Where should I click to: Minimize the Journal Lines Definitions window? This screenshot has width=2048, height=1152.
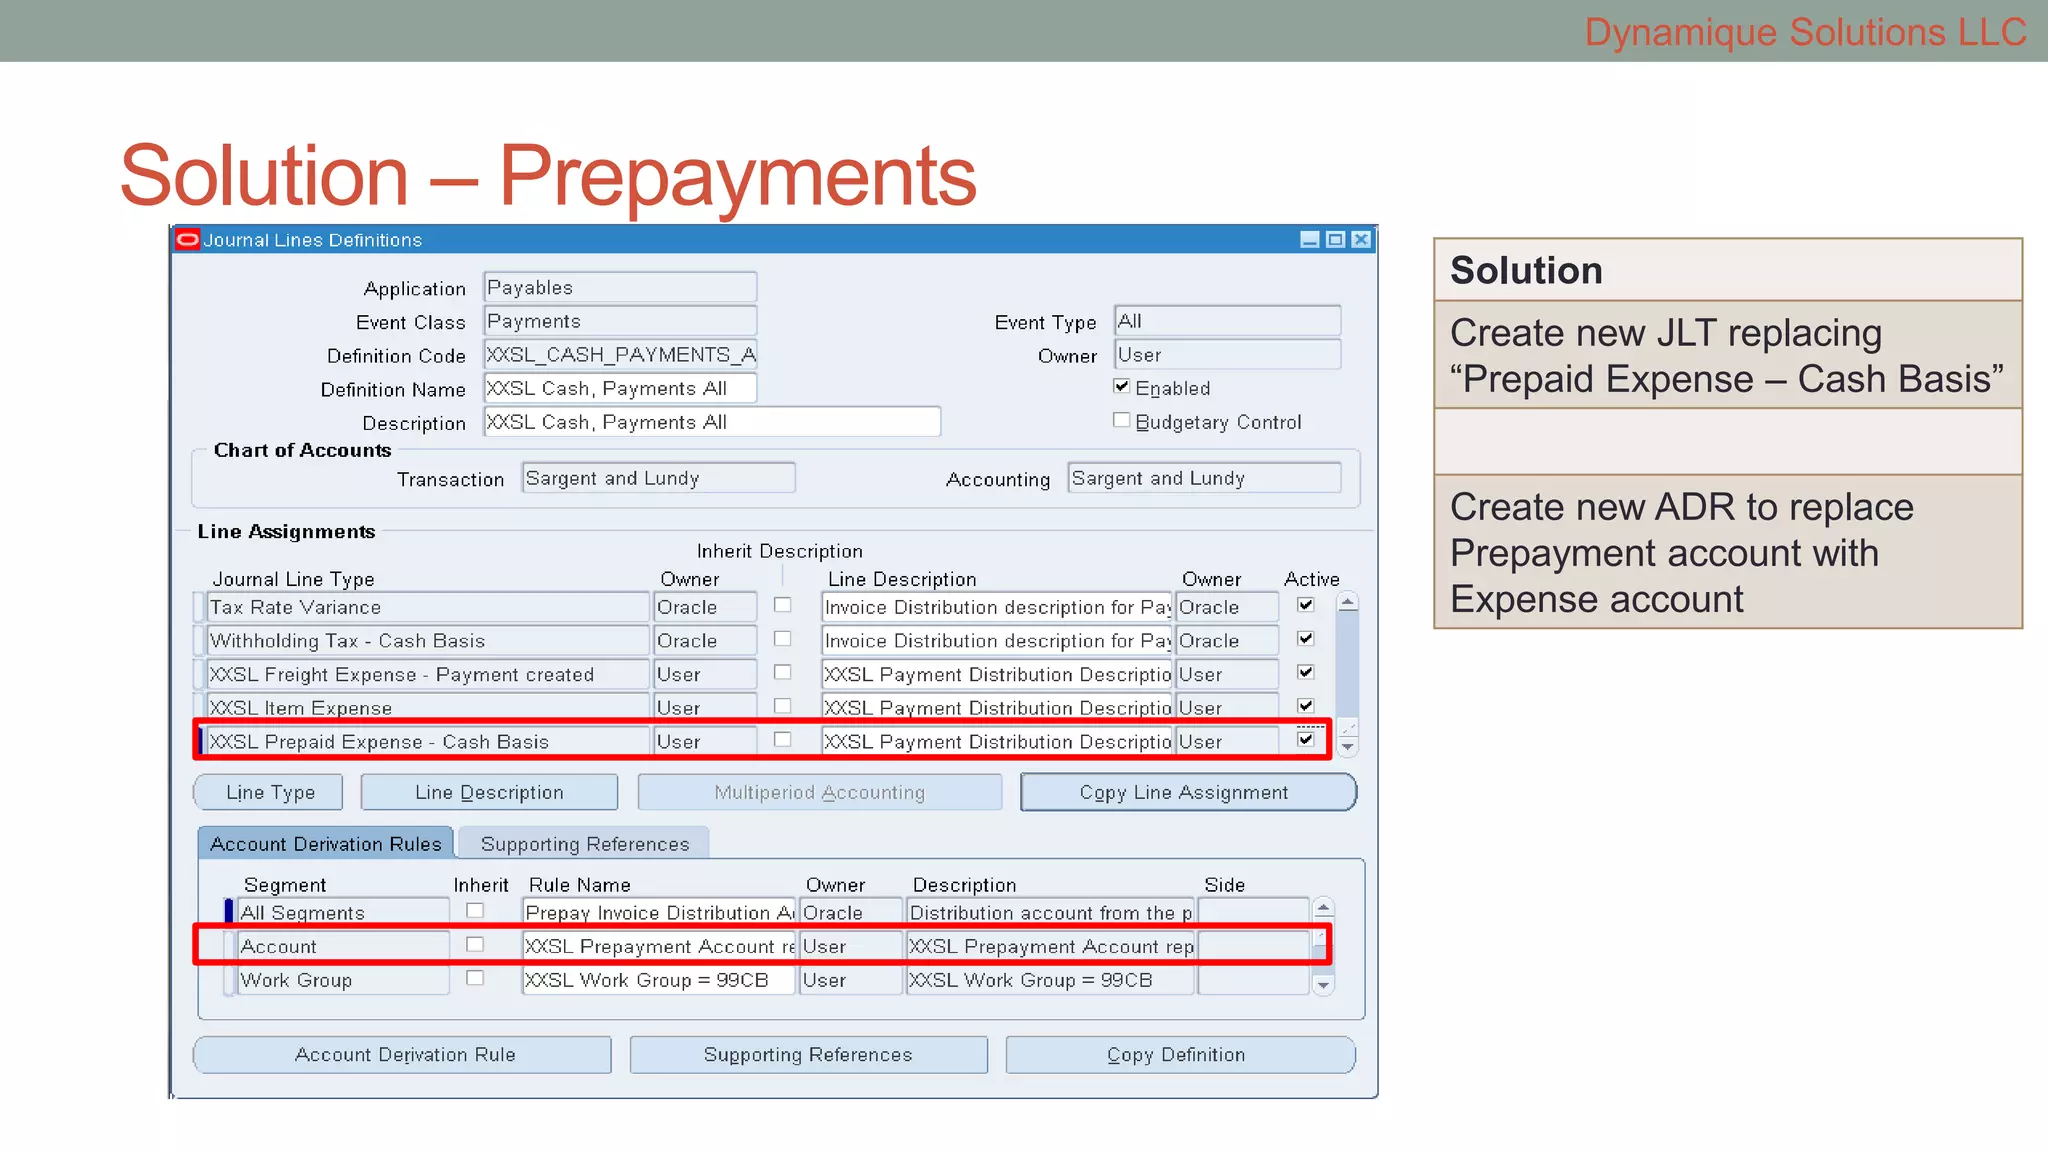(1309, 240)
